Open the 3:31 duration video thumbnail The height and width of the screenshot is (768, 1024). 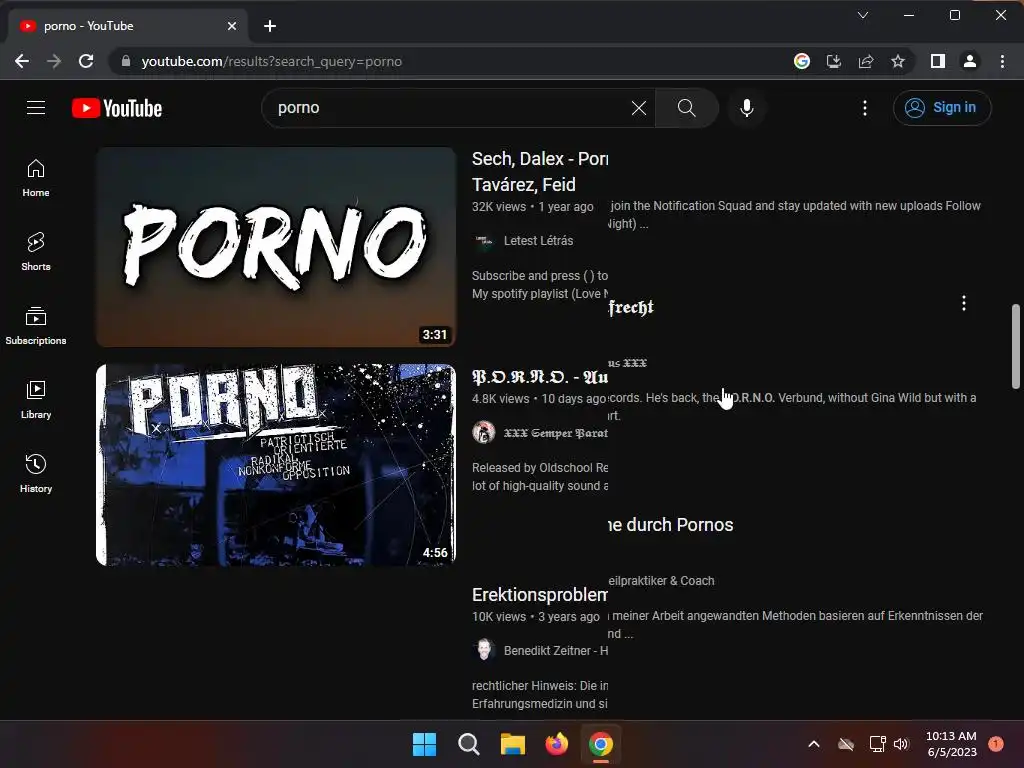[x=276, y=247]
